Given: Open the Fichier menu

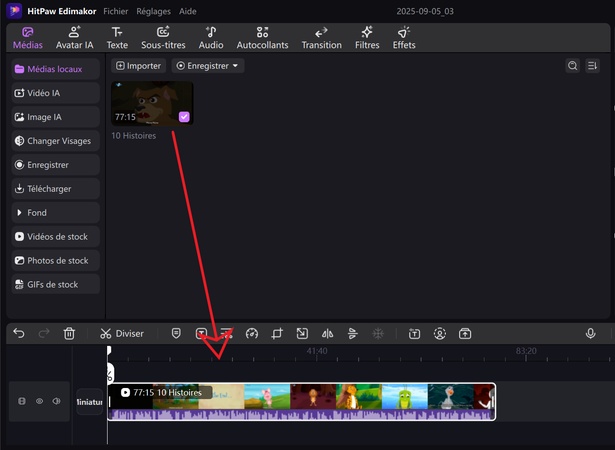Looking at the screenshot, I should (115, 10).
